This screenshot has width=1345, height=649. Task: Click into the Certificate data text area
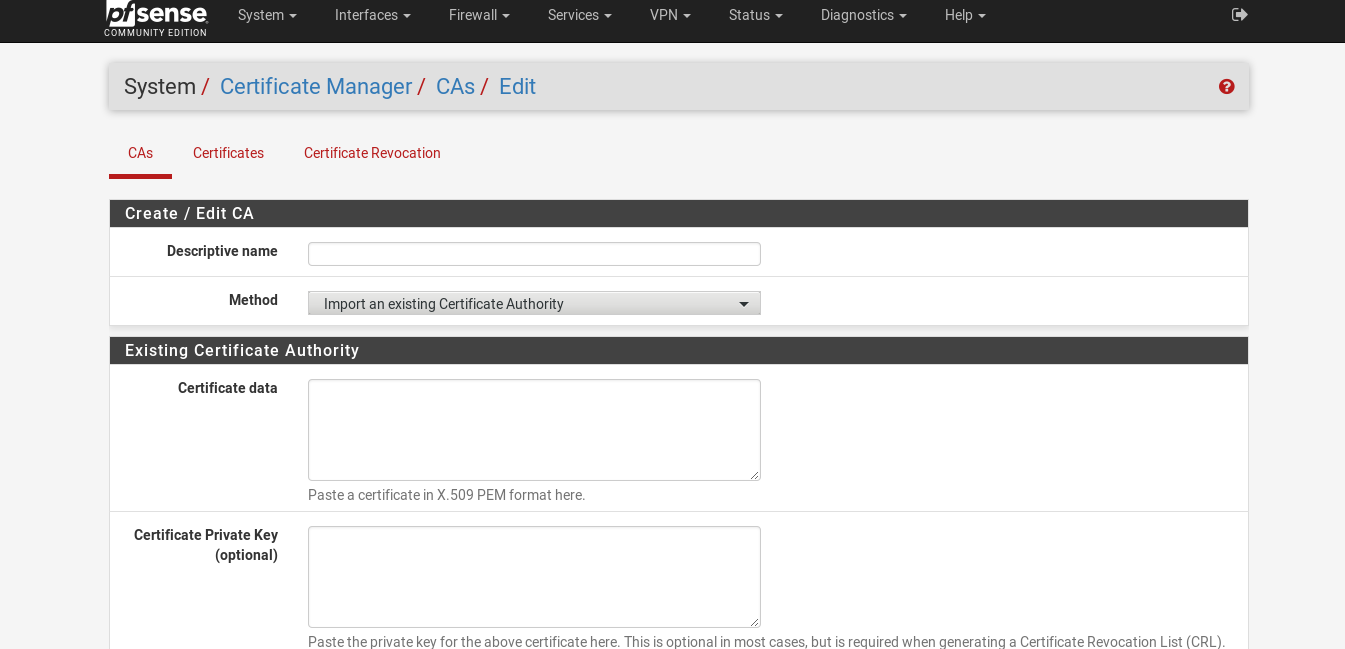coord(534,430)
